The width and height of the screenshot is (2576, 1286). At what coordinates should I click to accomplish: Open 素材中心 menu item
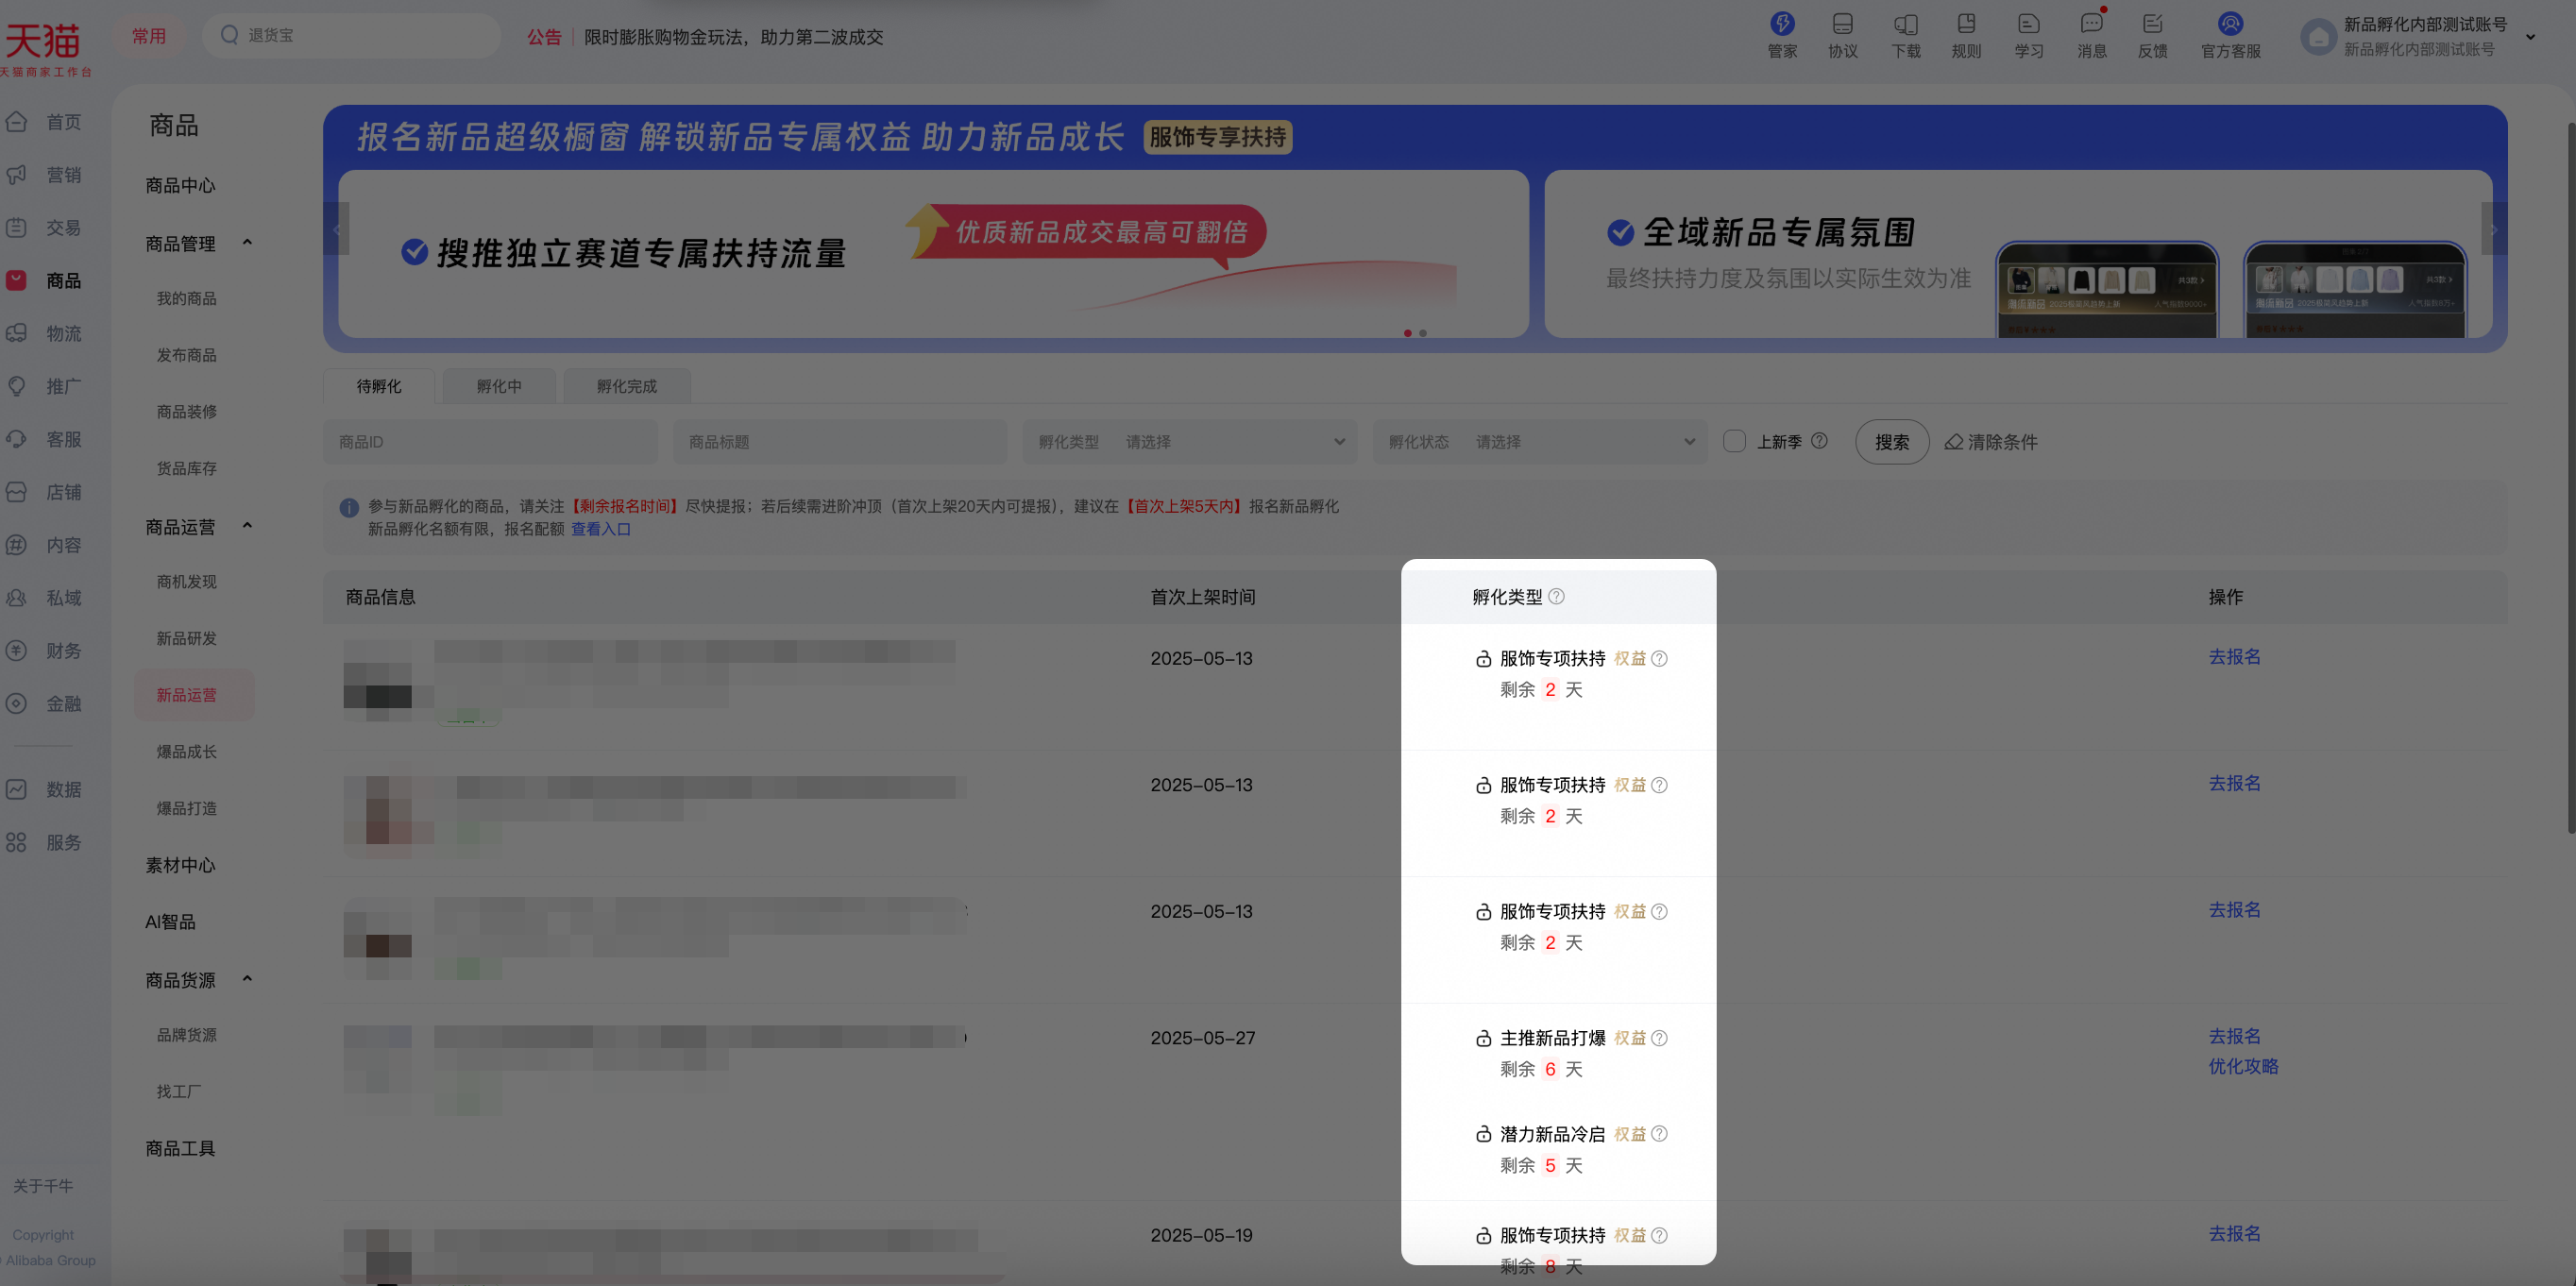pos(180,865)
